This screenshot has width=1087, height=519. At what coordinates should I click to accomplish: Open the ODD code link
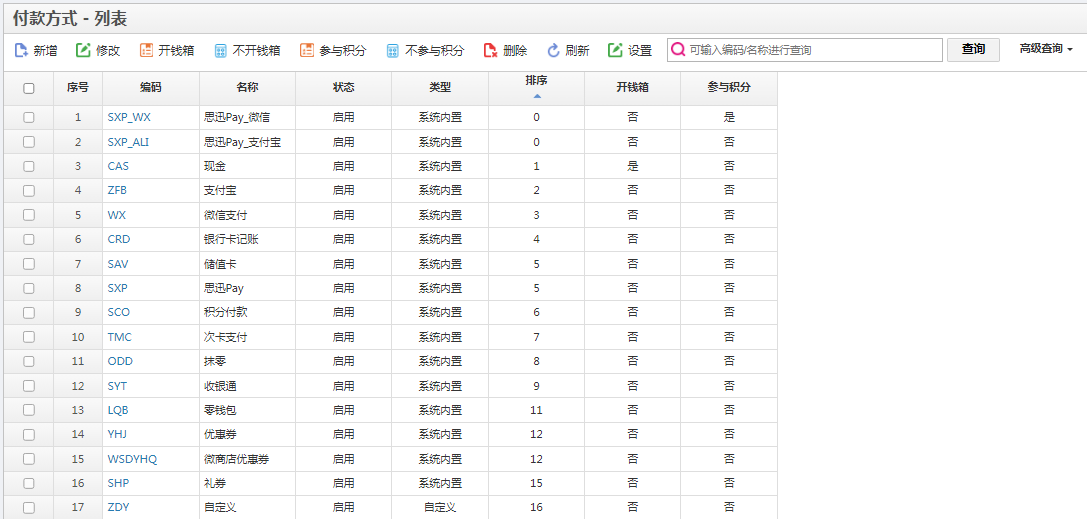(x=120, y=361)
